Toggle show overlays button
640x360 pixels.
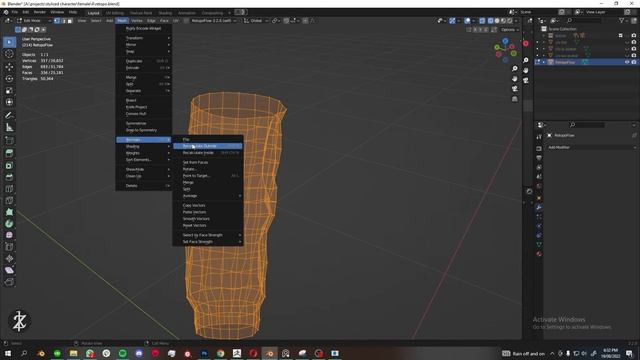467,20
